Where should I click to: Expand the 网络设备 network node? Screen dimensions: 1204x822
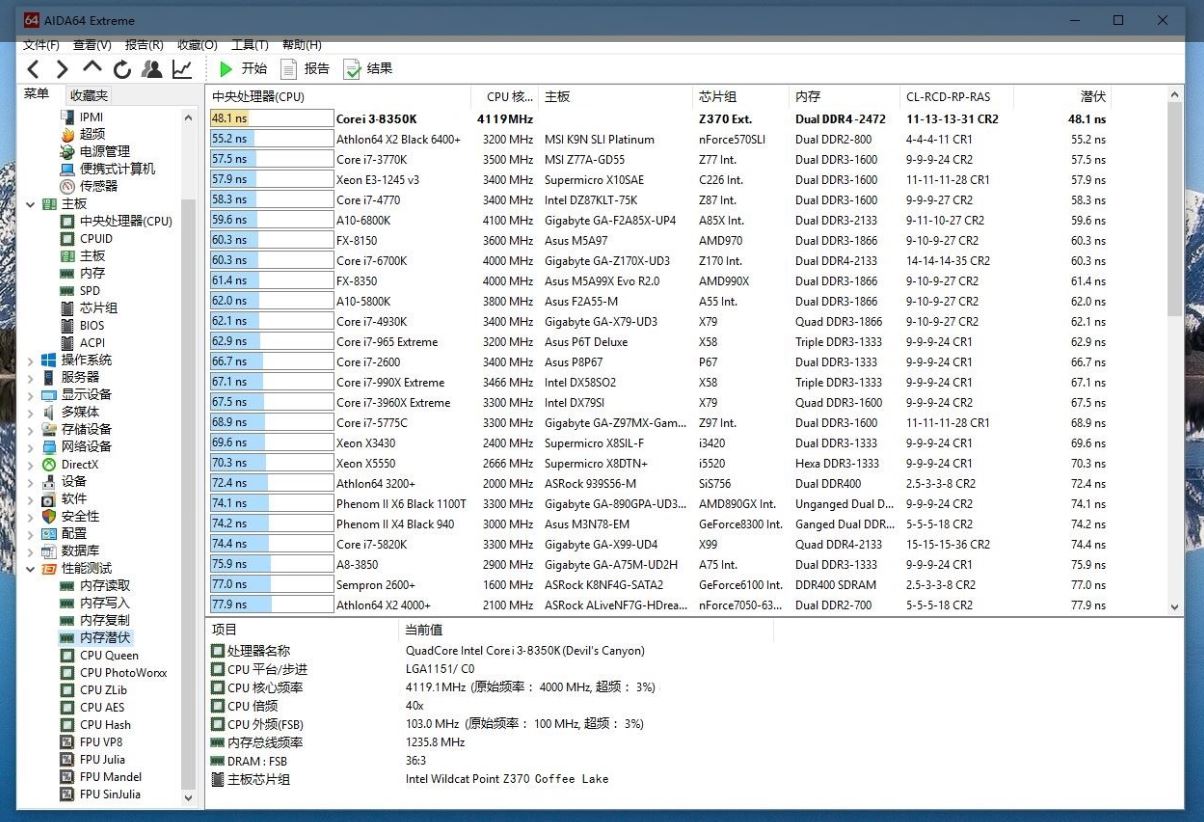(x=30, y=447)
